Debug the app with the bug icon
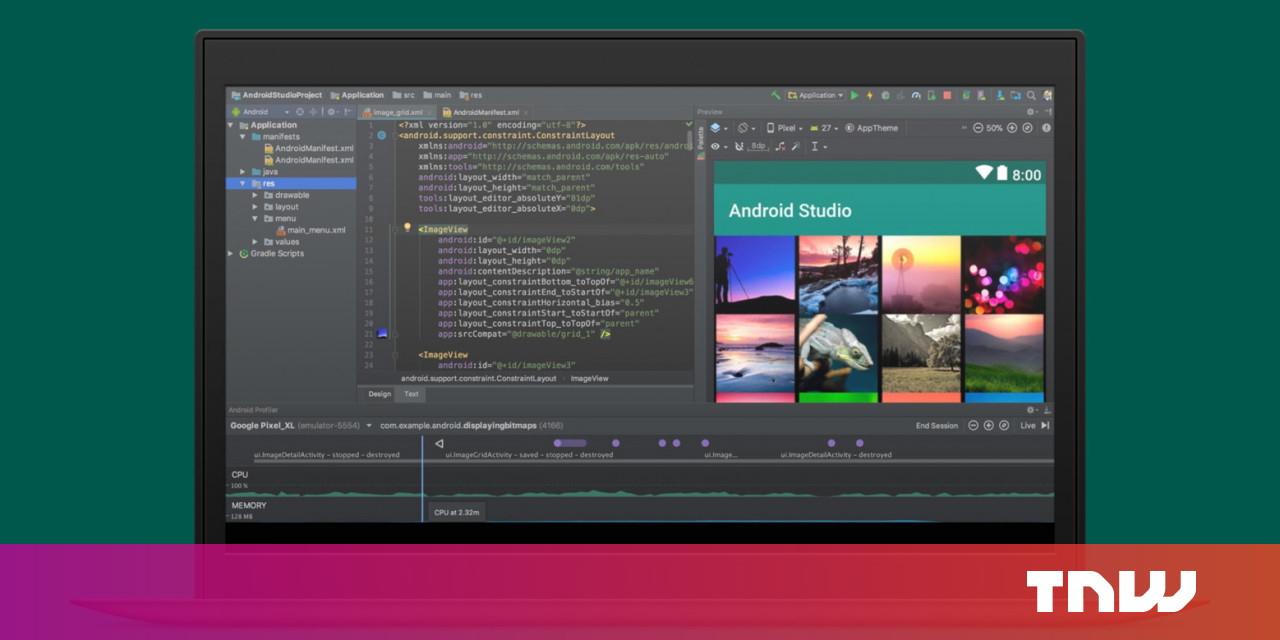Screen dimensions: 1280x640 pos(885,95)
